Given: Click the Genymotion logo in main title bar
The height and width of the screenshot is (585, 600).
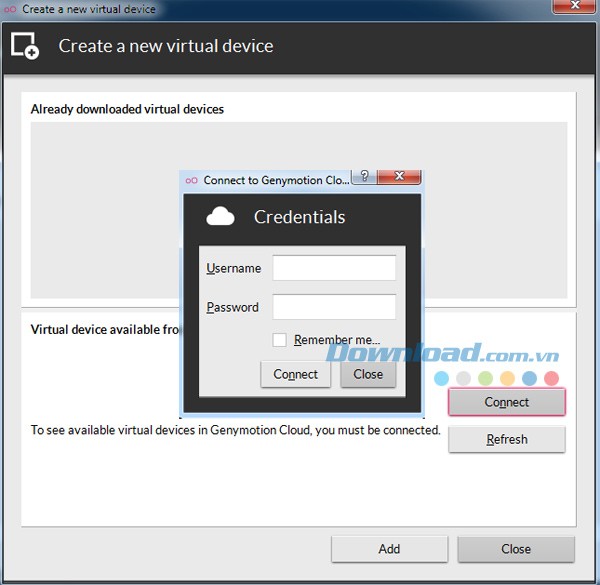Looking at the screenshot, I should tap(10, 9).
